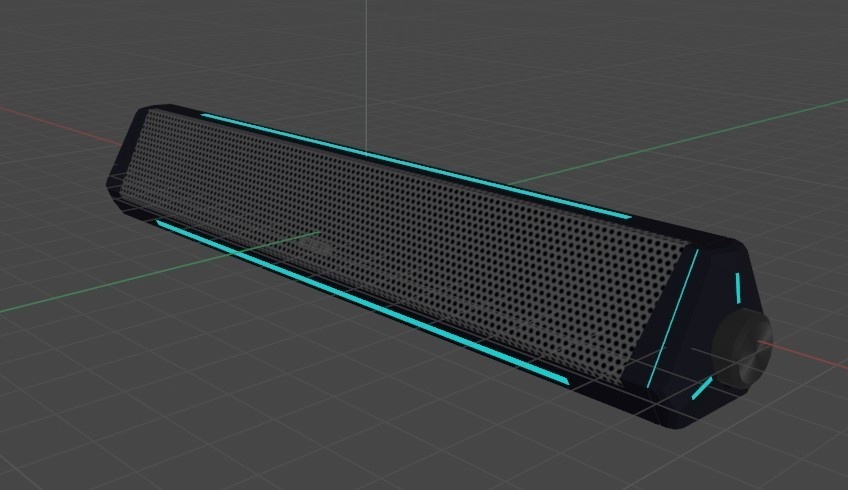Click the short cyan dash above the knob
Image resolution: width=848 pixels, height=490 pixels.
pyautogui.click(x=738, y=288)
